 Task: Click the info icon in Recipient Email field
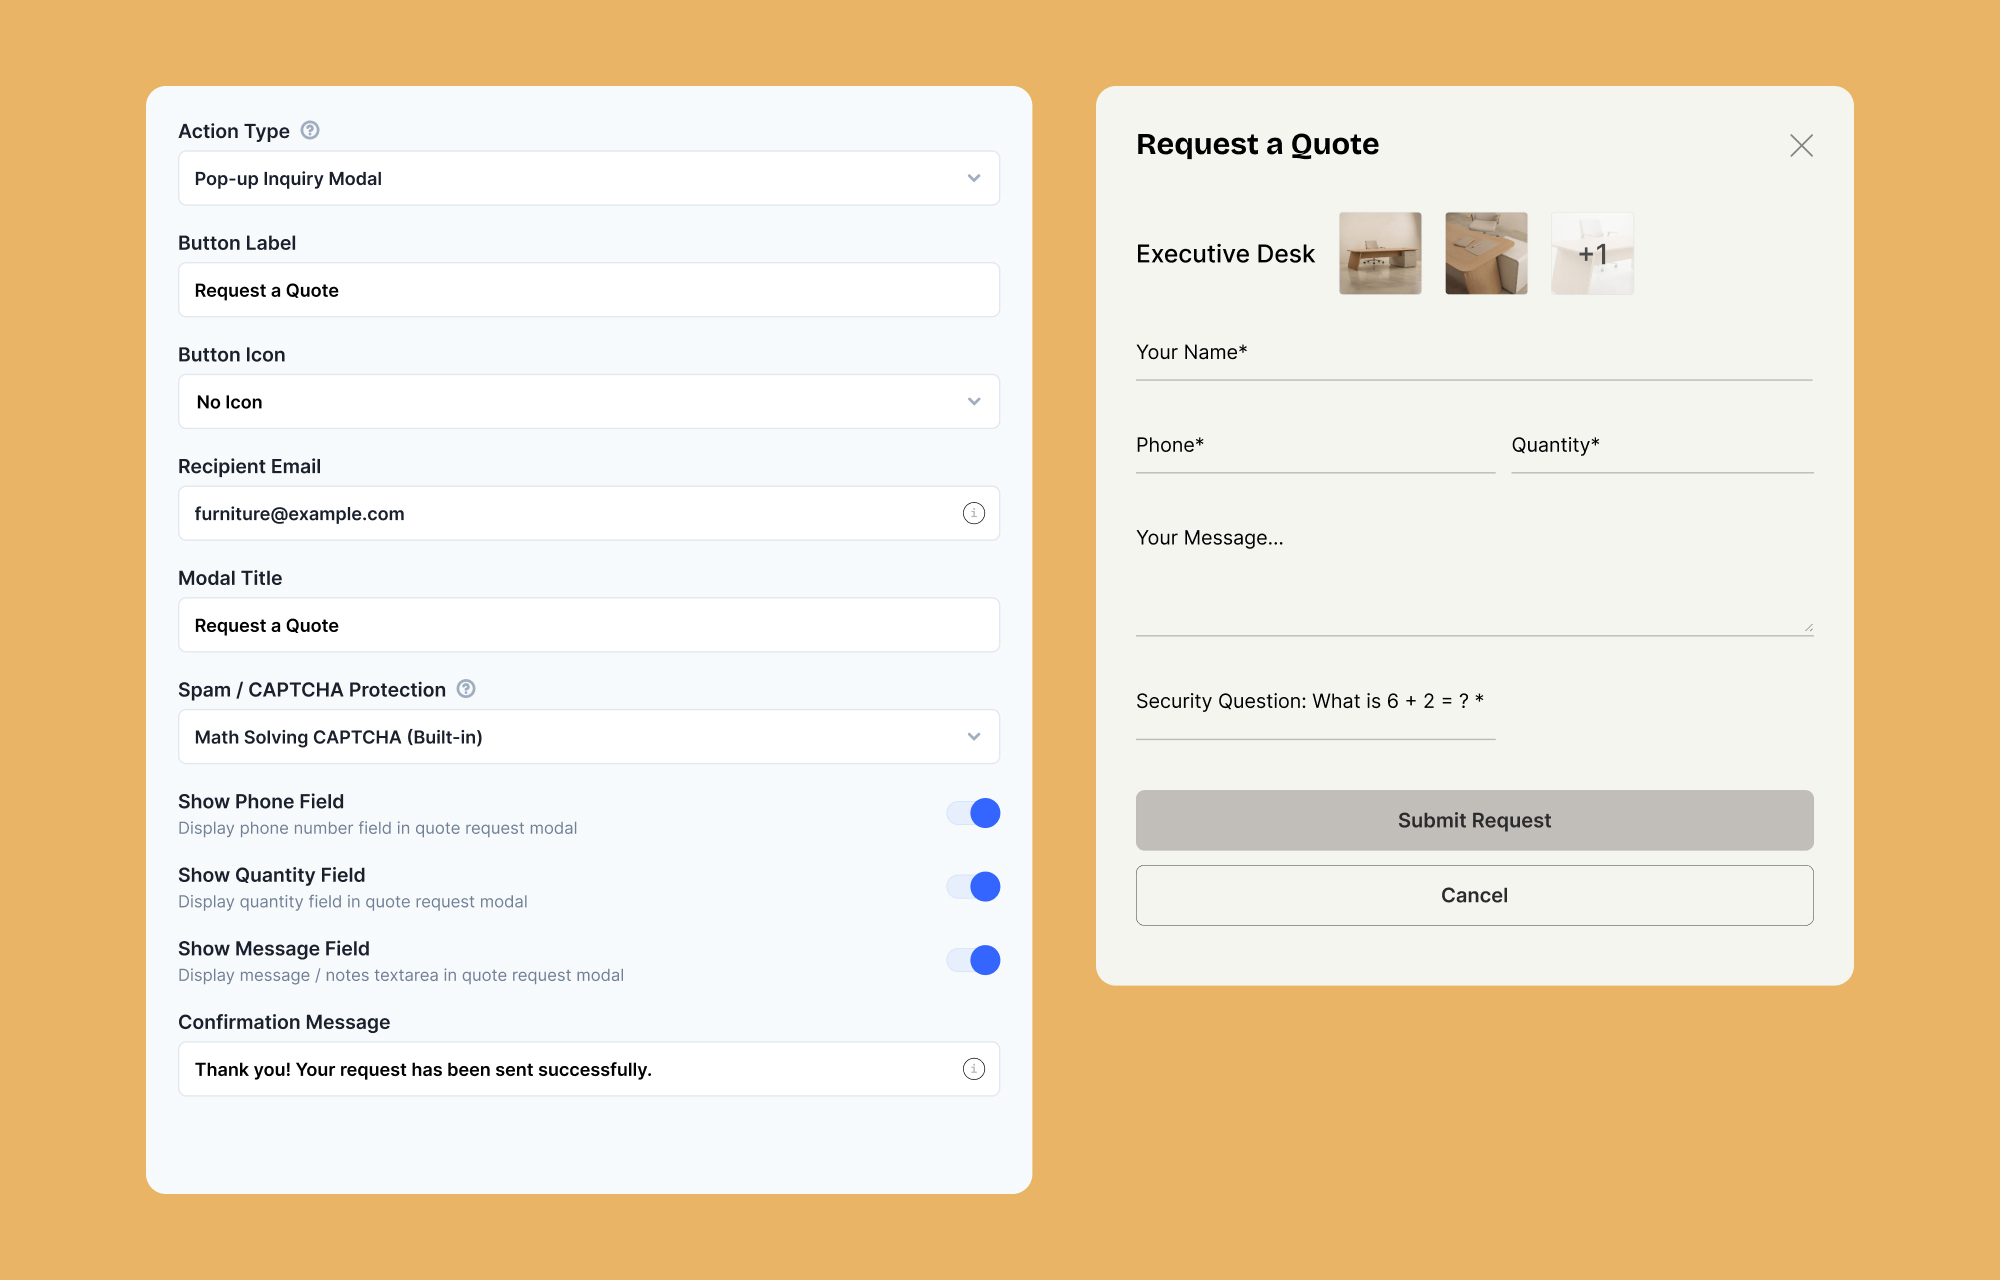click(x=974, y=513)
